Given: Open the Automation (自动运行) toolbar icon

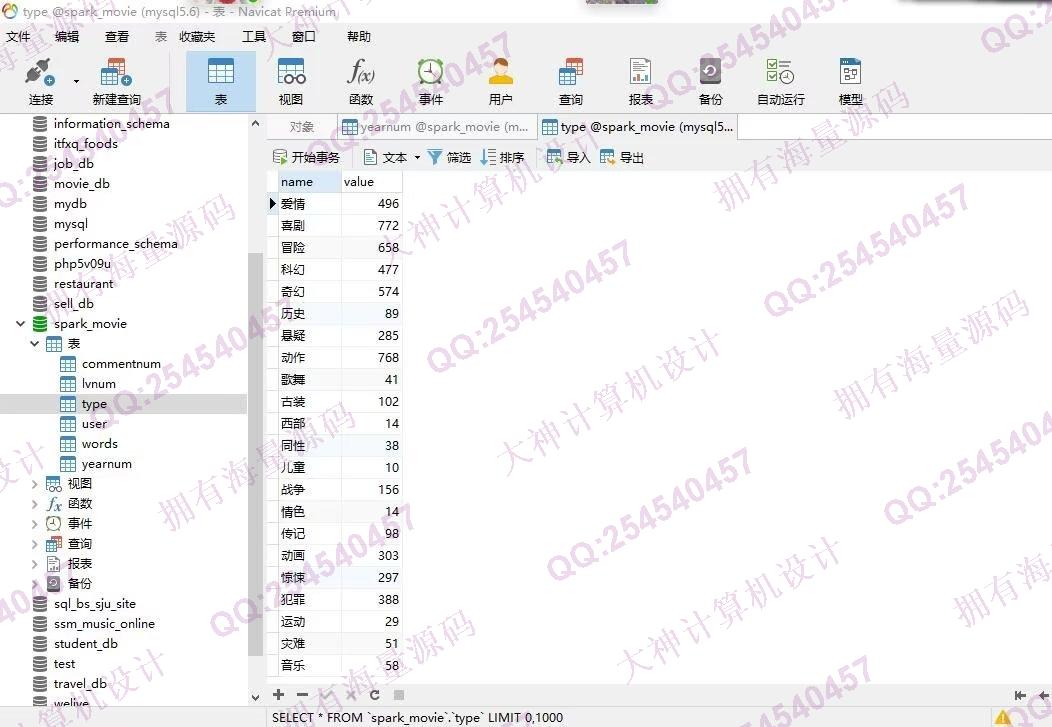Looking at the screenshot, I should [780, 82].
